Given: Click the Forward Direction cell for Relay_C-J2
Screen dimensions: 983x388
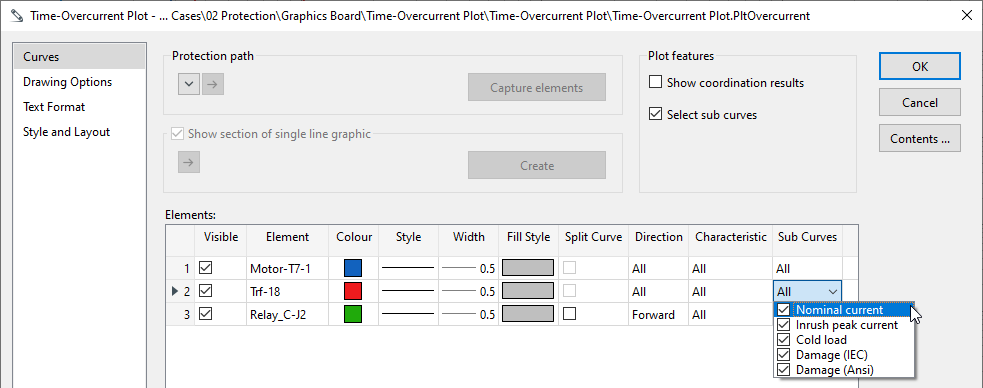Looking at the screenshot, I should click(658, 315).
